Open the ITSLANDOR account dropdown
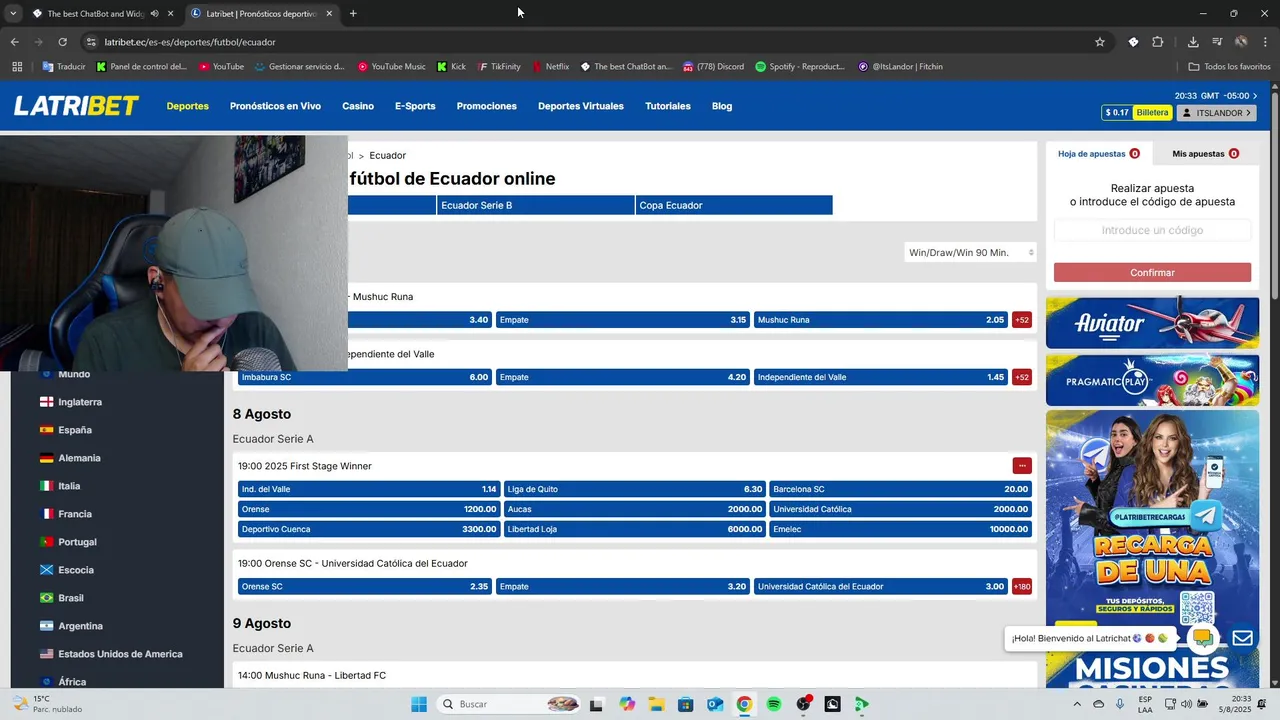The image size is (1280, 720). pos(1216,113)
